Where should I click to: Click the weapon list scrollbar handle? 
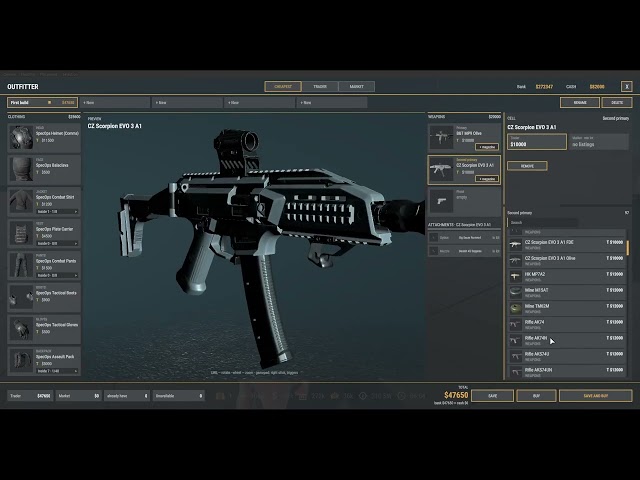pos(627,248)
